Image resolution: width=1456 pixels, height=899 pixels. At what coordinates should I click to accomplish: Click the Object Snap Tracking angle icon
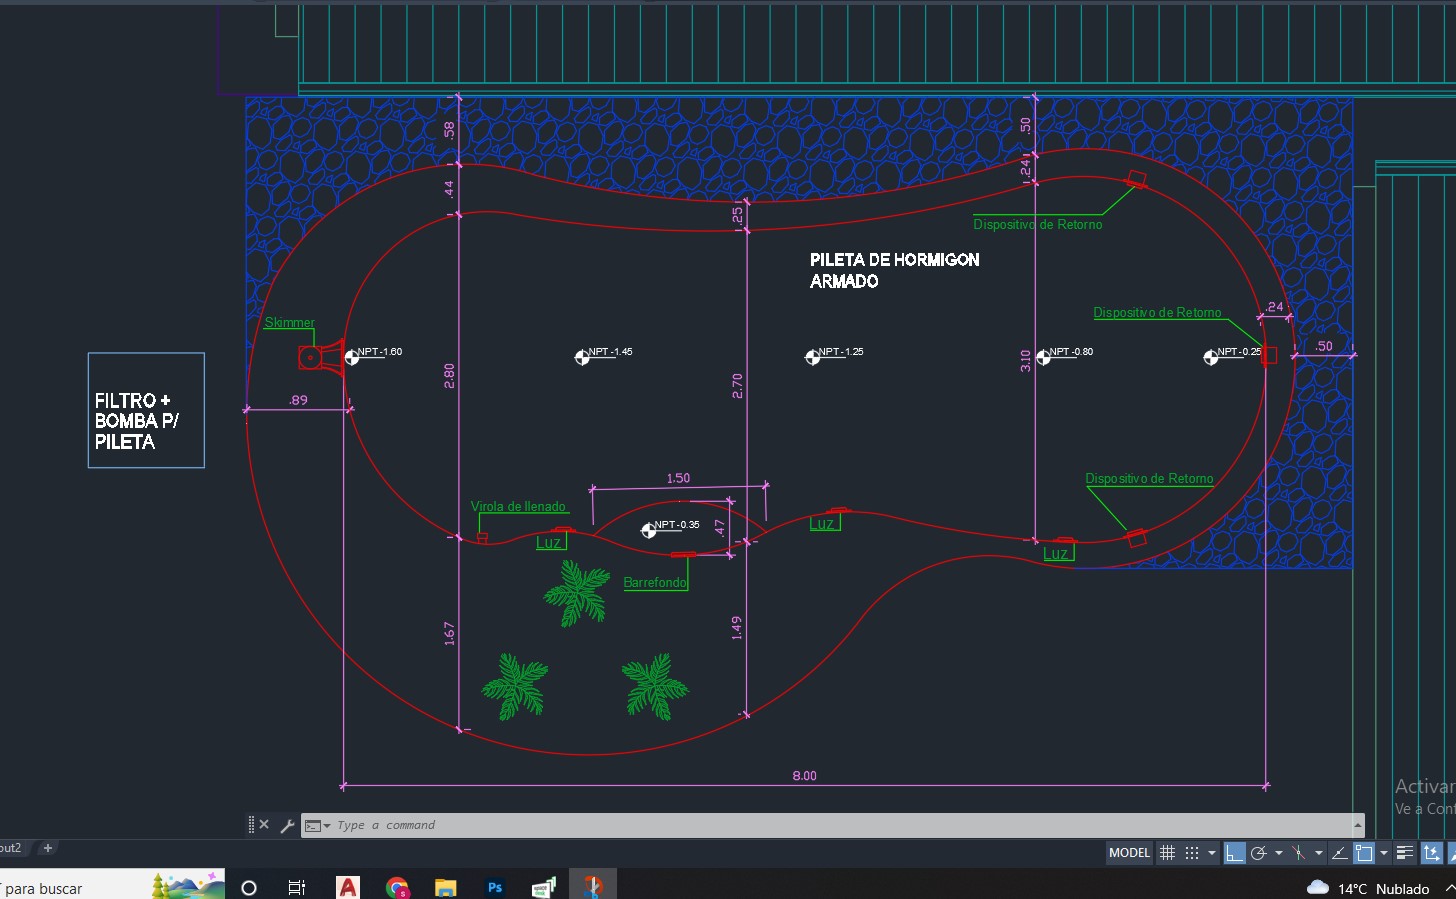coord(1340,853)
